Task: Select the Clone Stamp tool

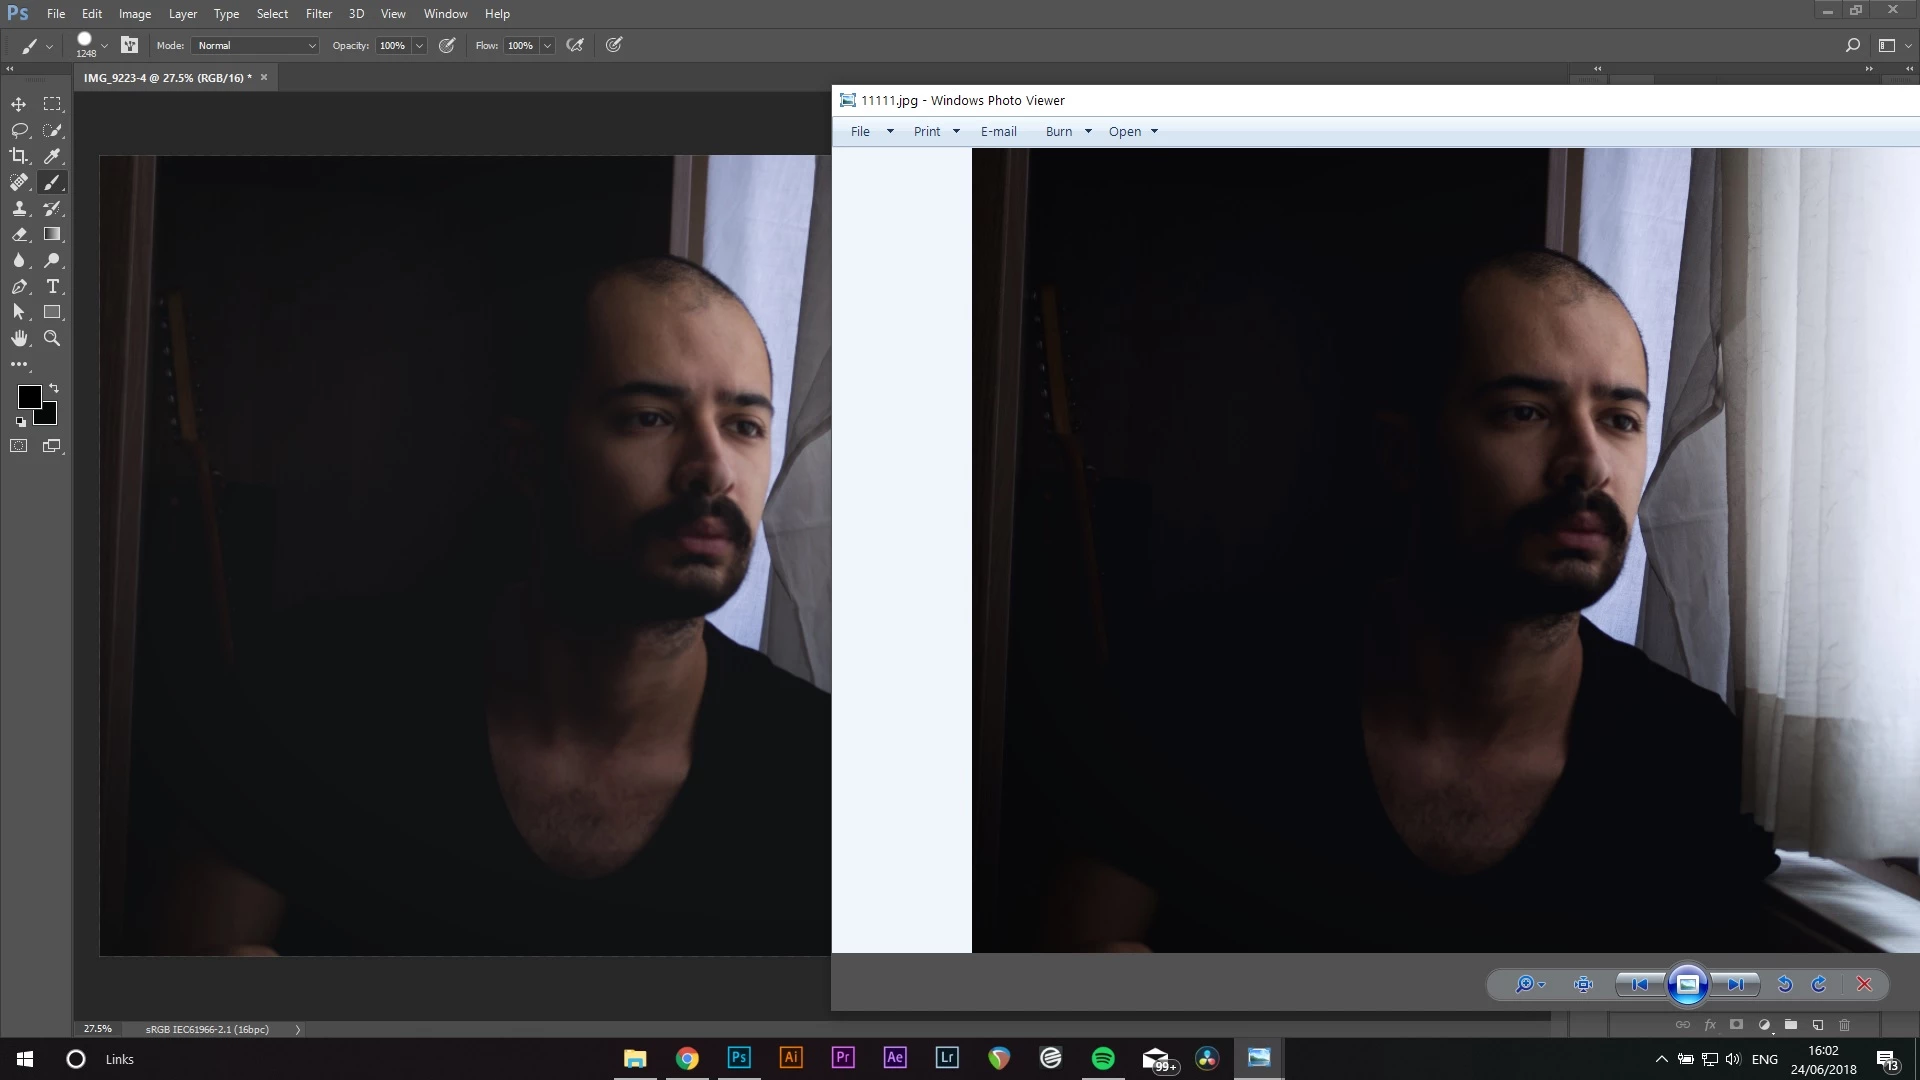Action: [19, 208]
